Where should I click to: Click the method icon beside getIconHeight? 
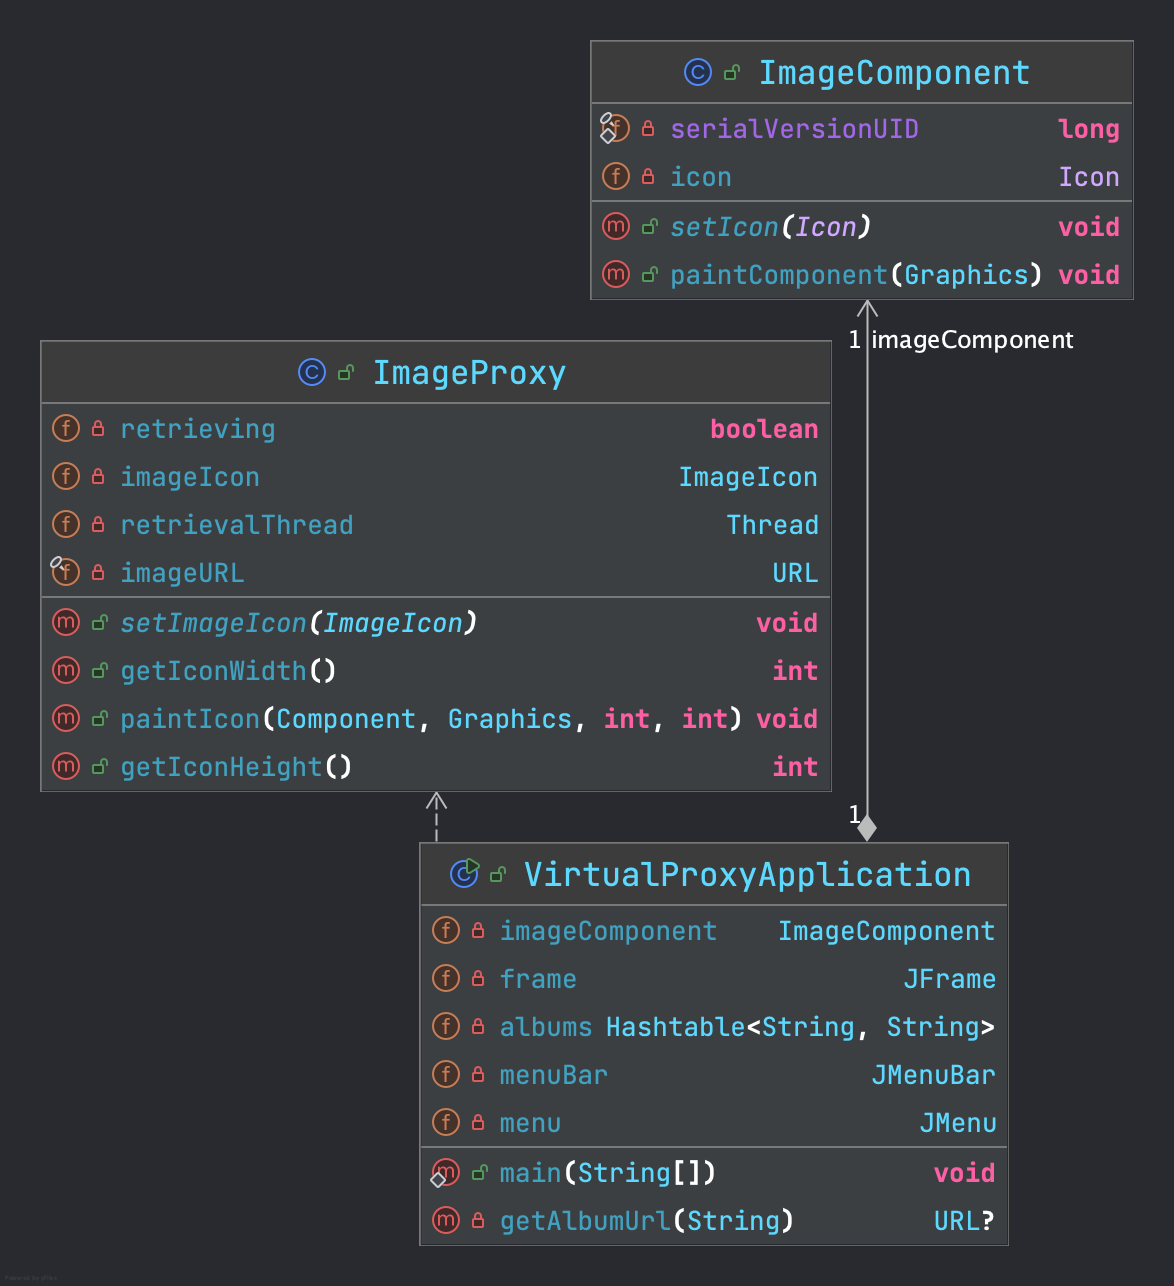(65, 766)
